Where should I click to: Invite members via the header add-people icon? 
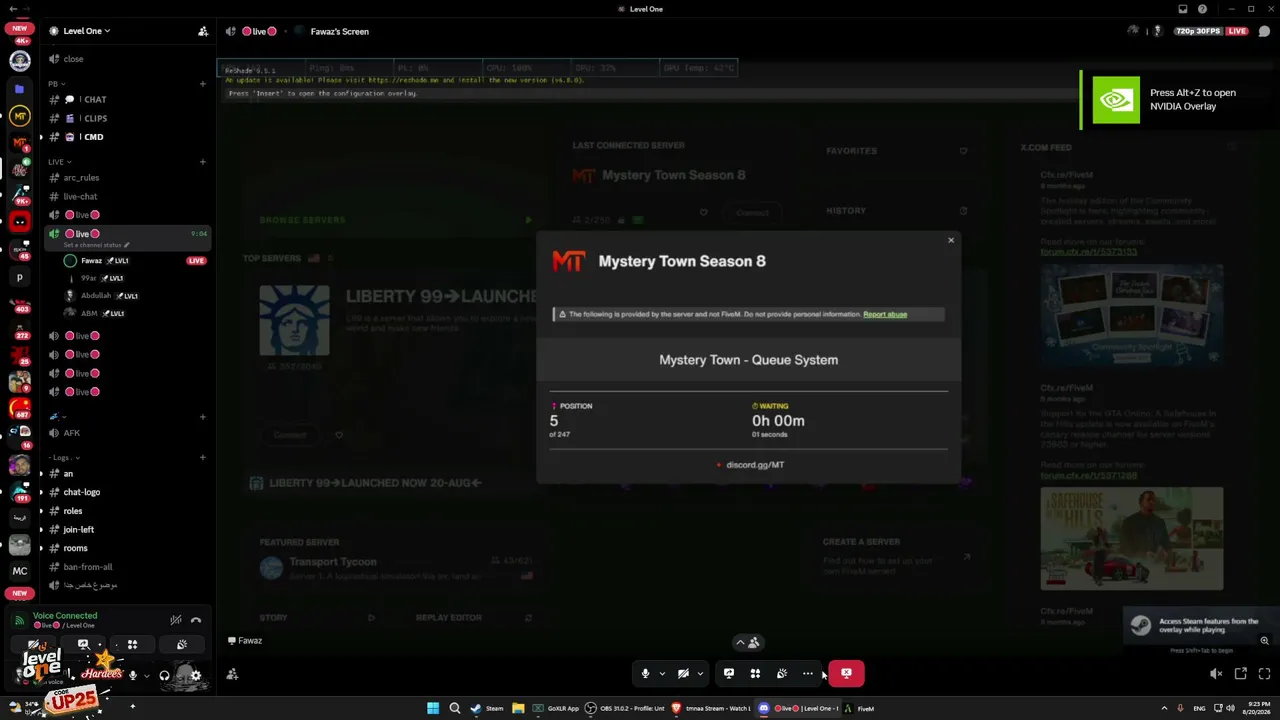[203, 31]
